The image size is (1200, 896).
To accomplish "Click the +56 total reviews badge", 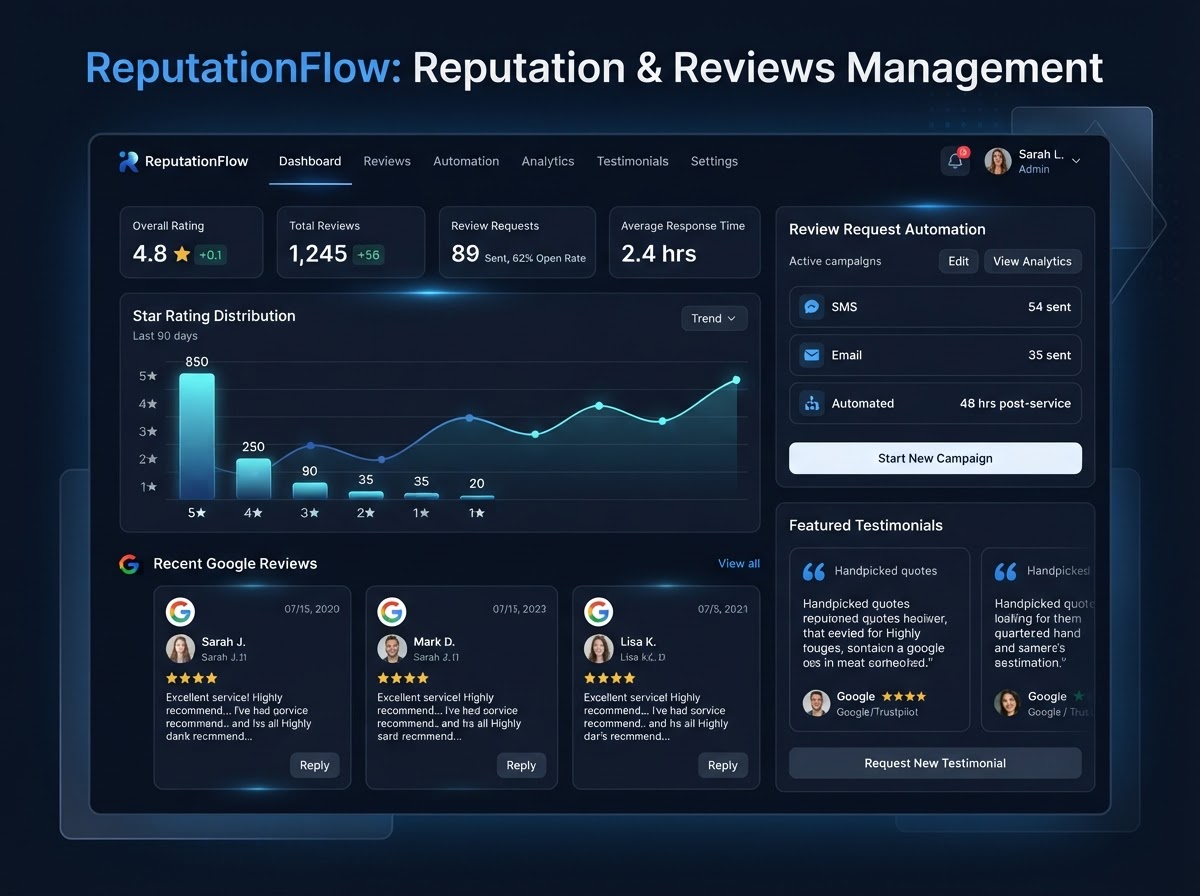I will coord(368,255).
